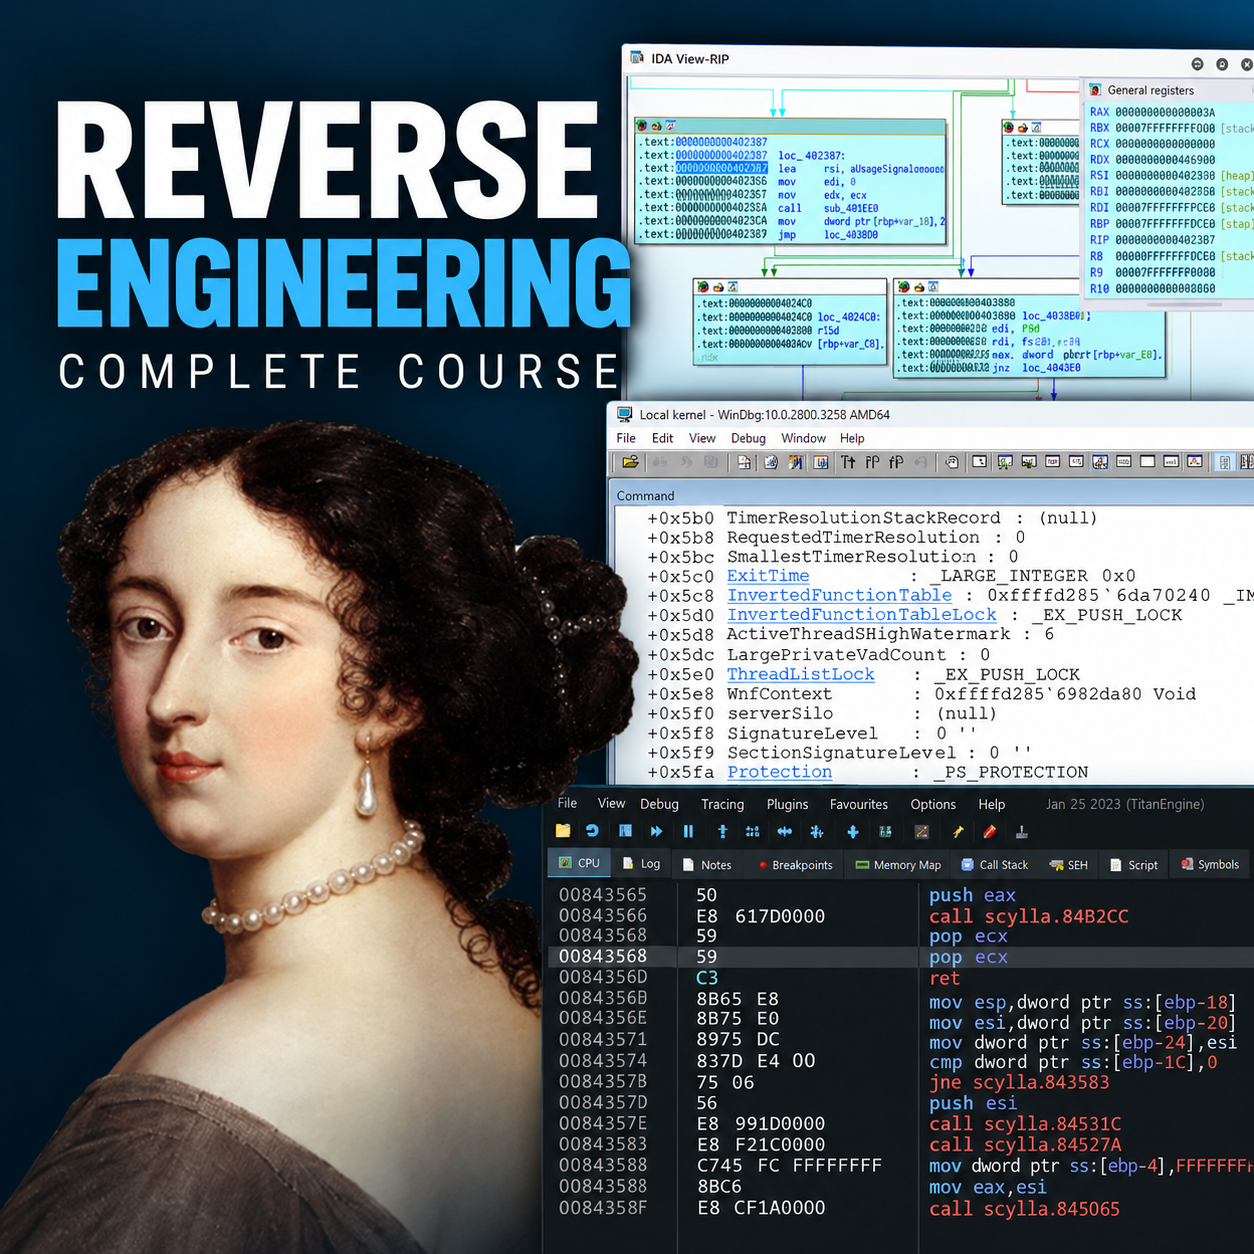
Task: Open the Breakpoints tab in x64dbg
Action: 795,864
